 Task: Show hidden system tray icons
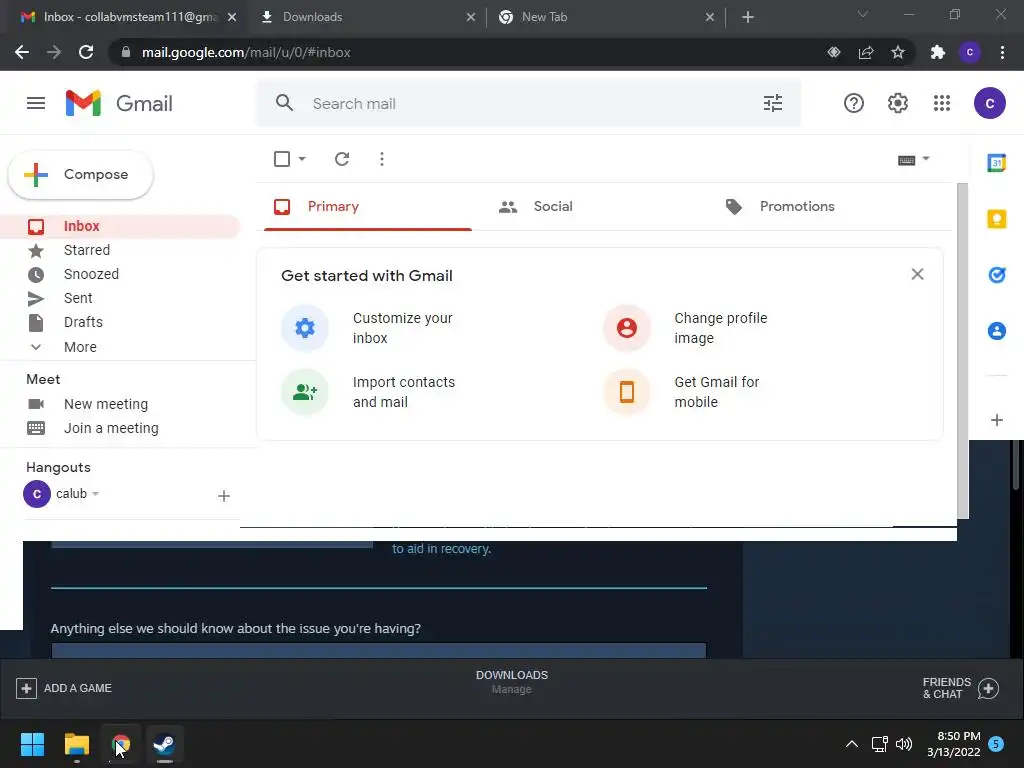coord(852,744)
